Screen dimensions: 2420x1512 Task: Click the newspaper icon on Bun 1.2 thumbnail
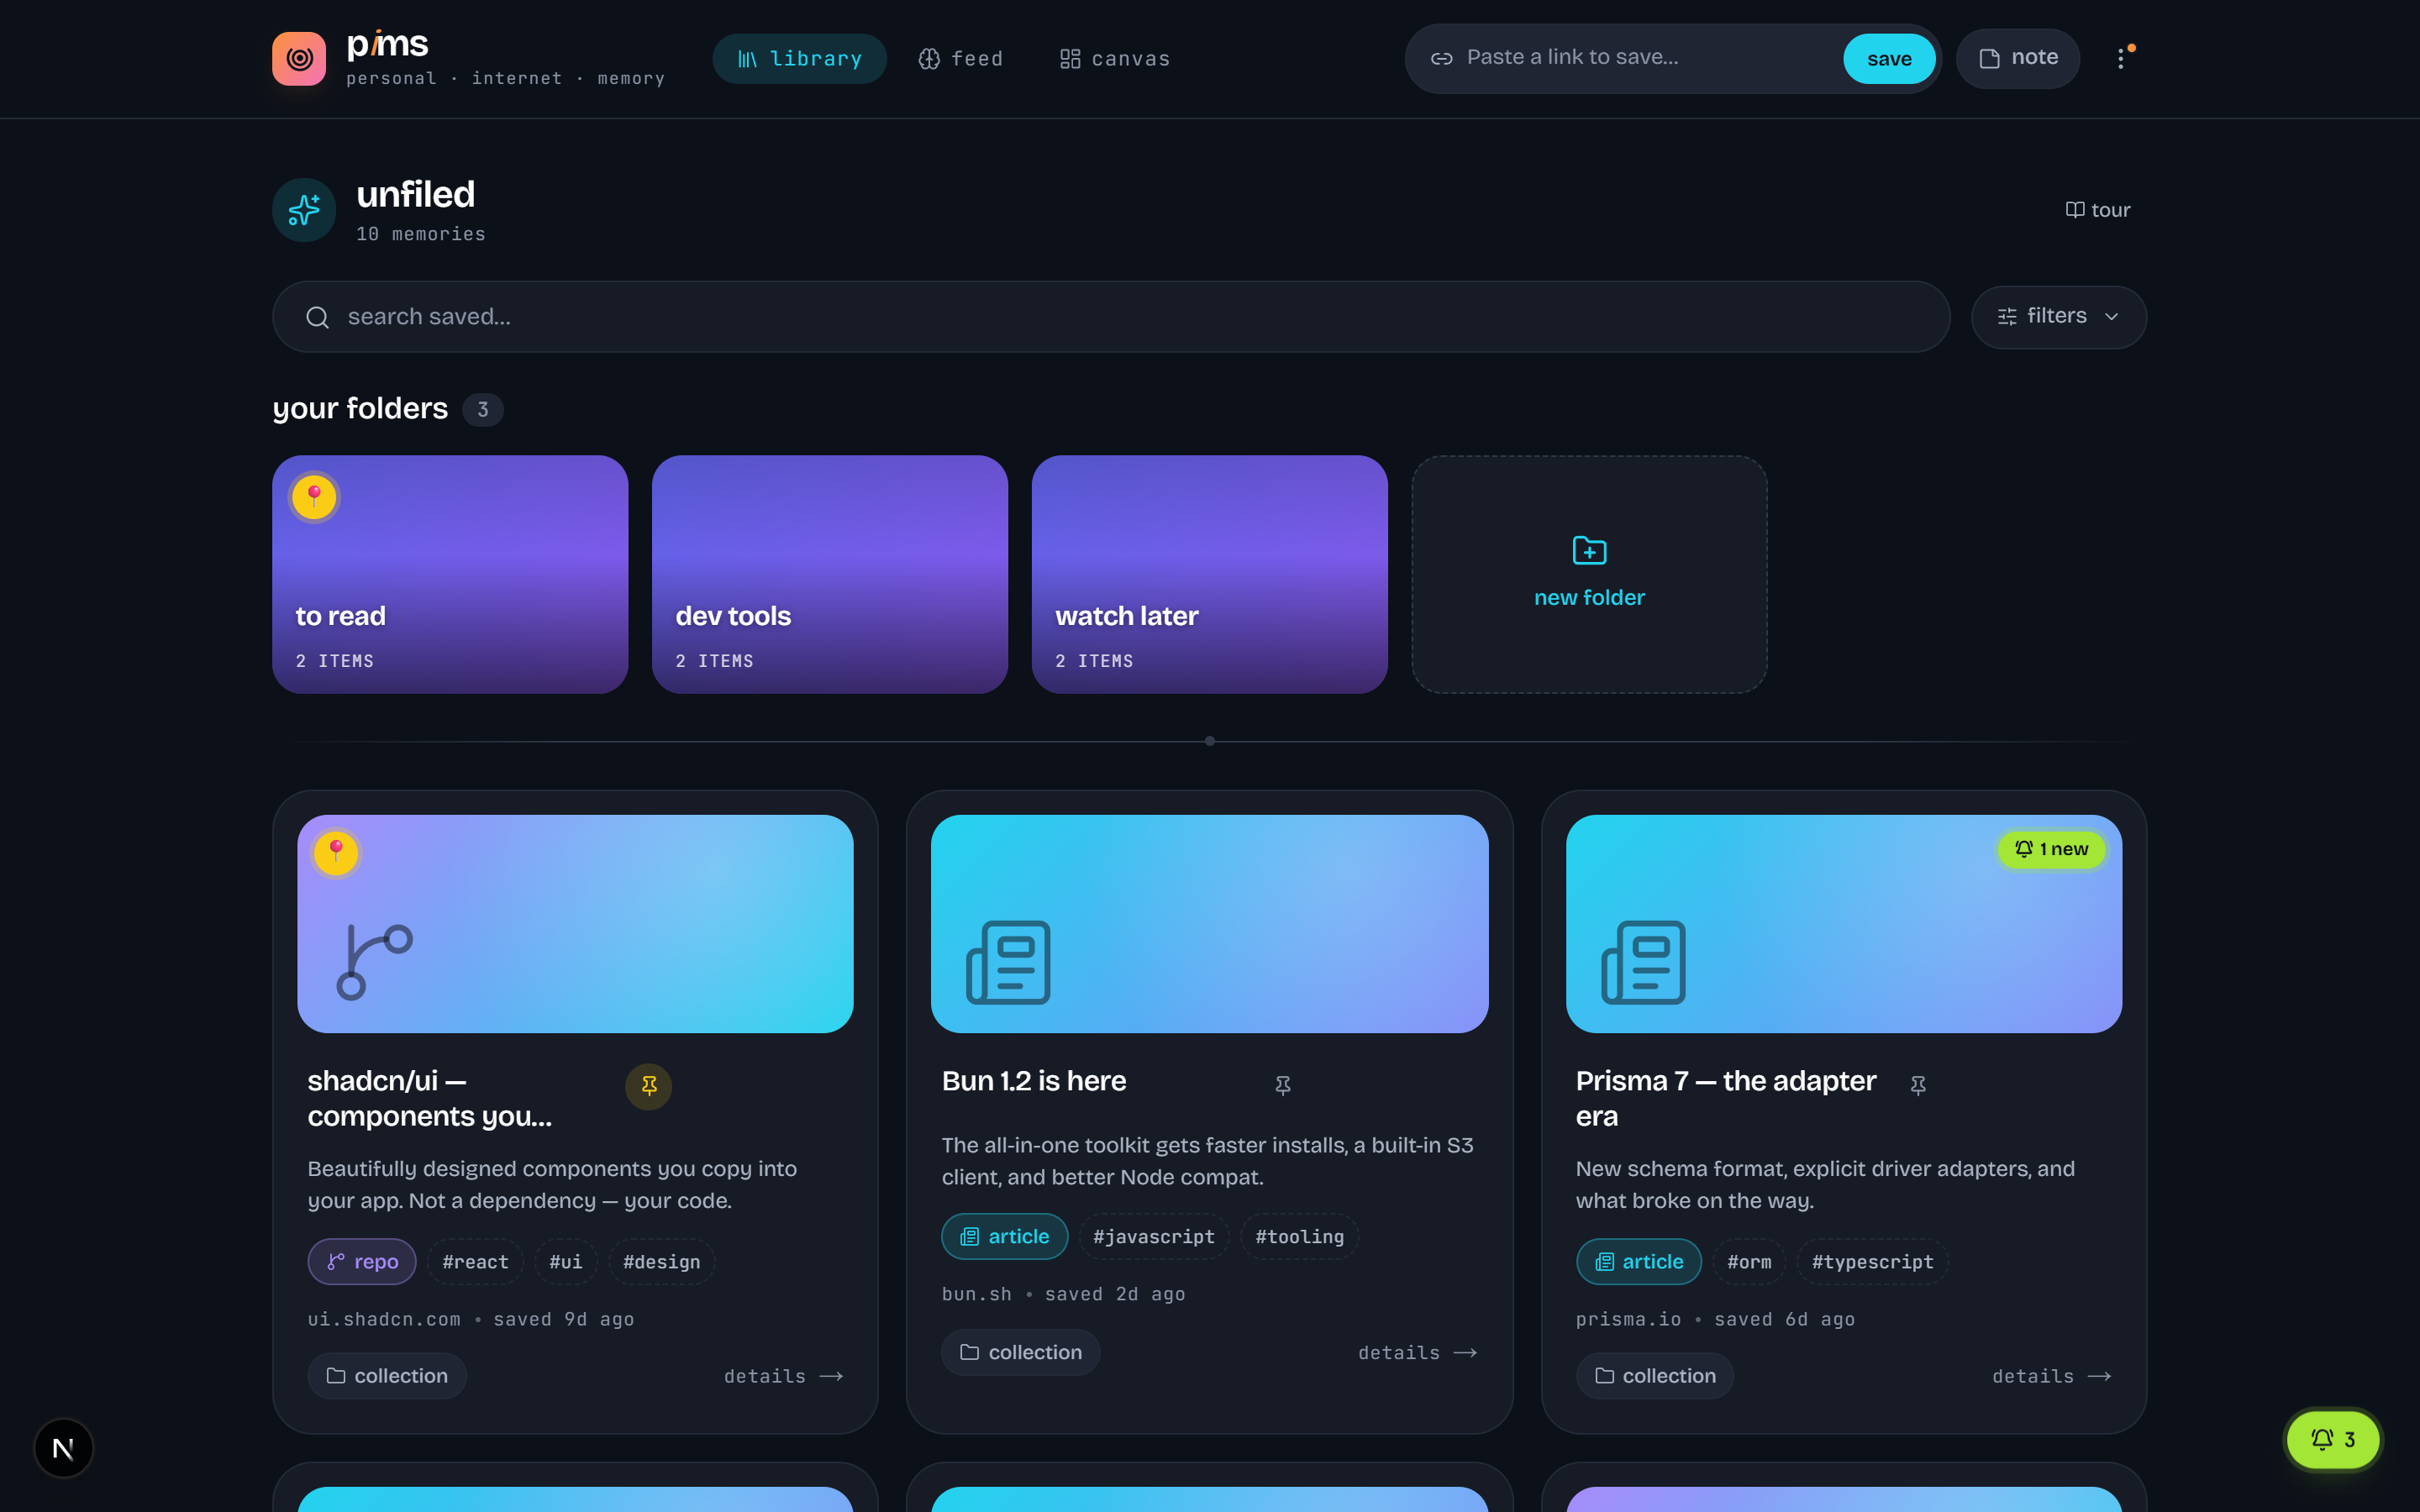click(1008, 962)
